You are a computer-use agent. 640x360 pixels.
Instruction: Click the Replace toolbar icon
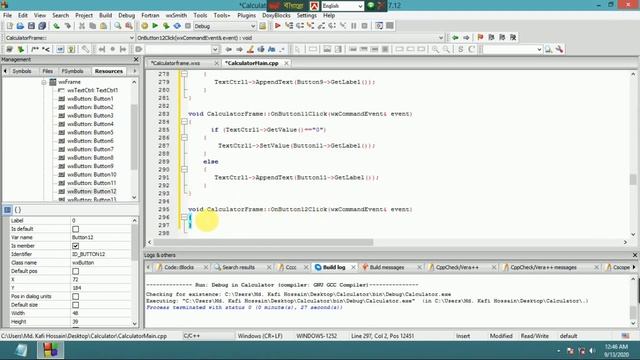coord(129,26)
